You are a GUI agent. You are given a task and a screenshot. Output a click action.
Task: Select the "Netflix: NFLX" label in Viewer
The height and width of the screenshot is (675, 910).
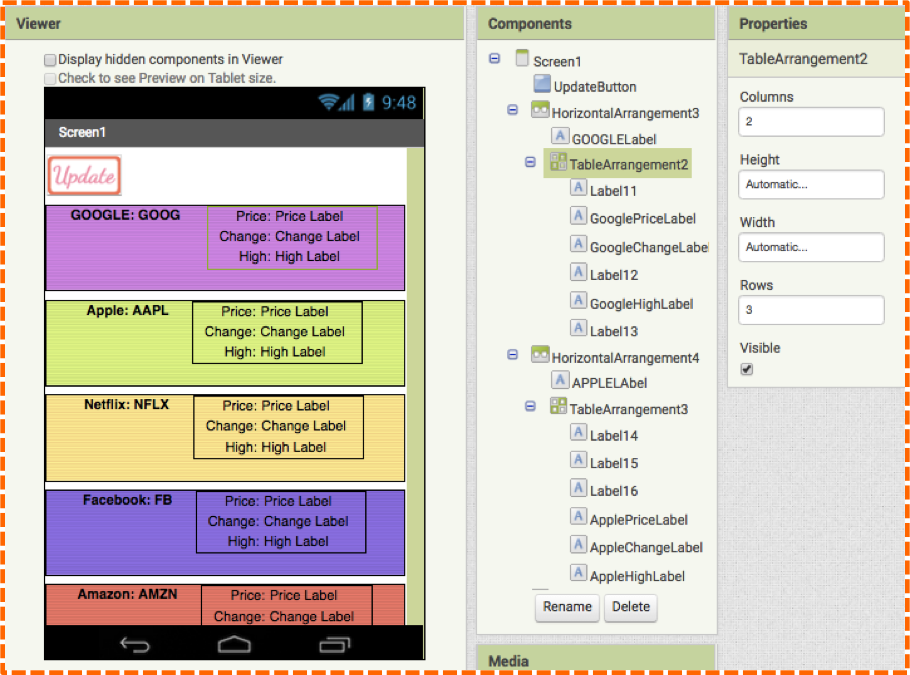click(x=127, y=405)
